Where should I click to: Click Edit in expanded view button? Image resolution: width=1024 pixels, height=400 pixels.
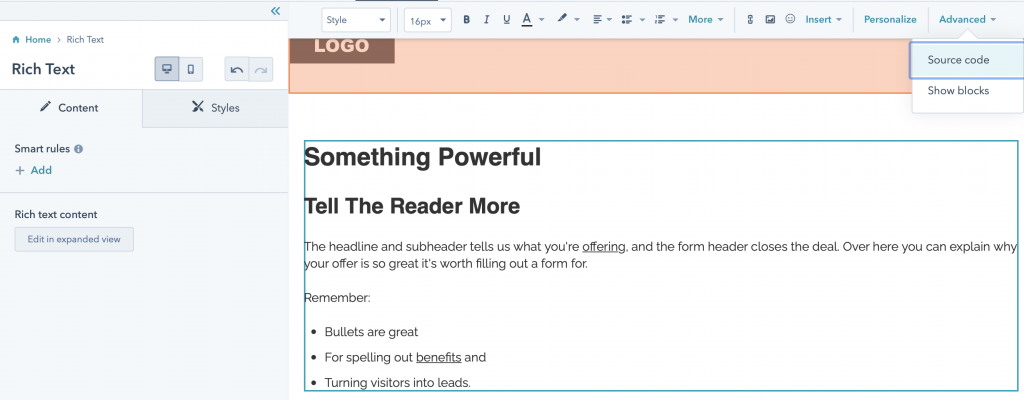(x=74, y=239)
